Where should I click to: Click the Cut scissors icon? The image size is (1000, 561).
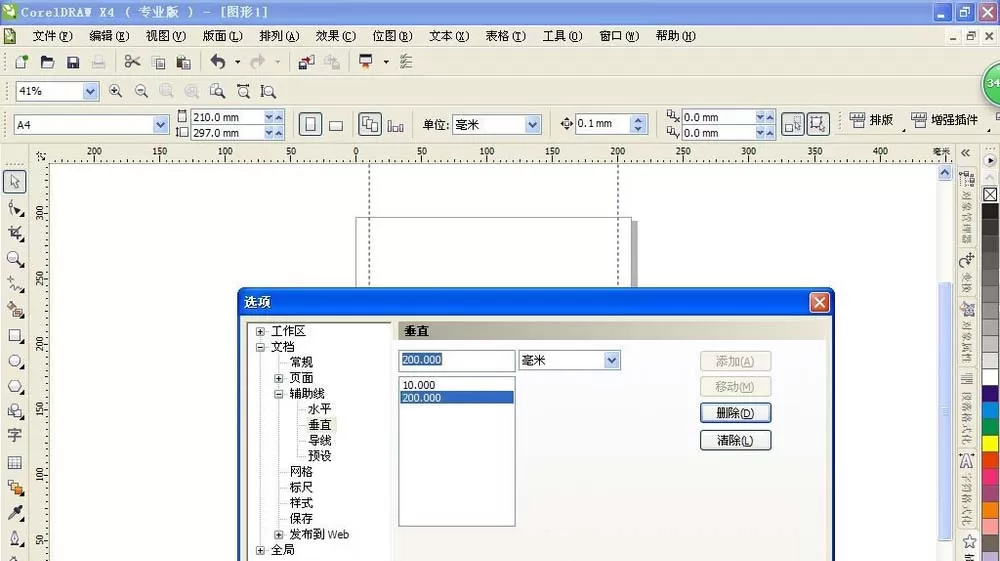tap(132, 62)
